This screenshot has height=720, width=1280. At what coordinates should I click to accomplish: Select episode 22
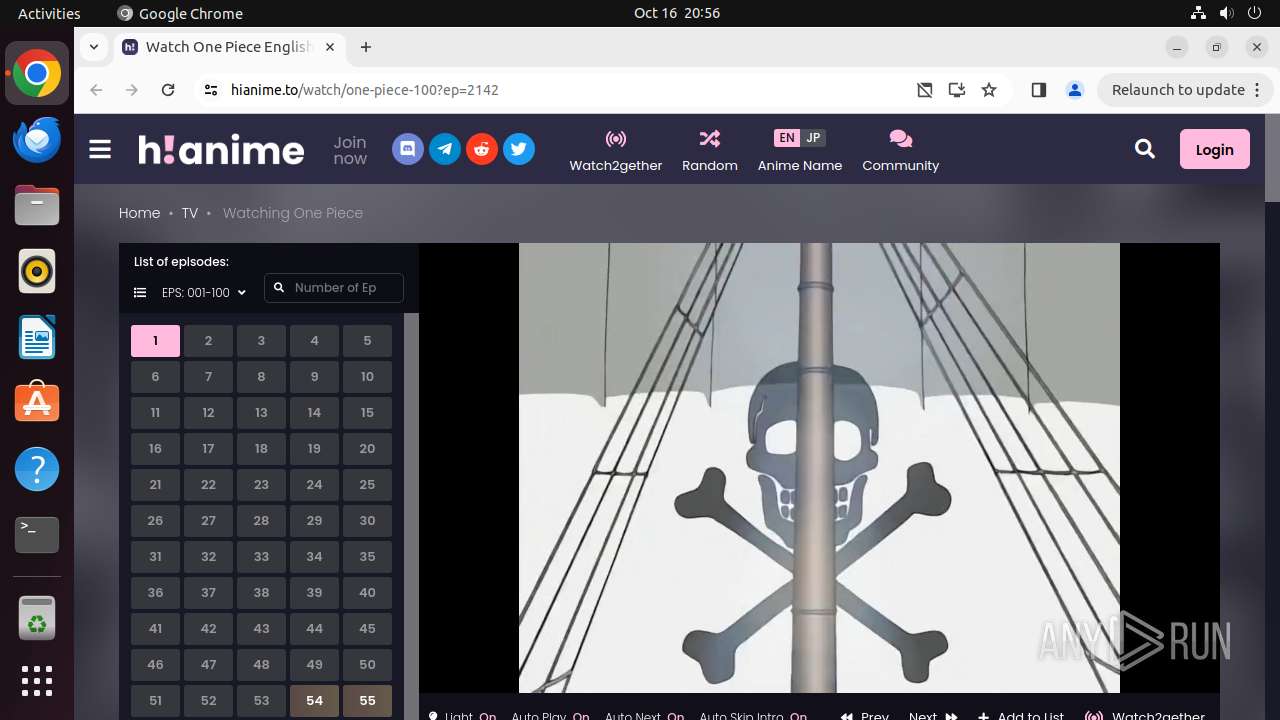pos(208,485)
